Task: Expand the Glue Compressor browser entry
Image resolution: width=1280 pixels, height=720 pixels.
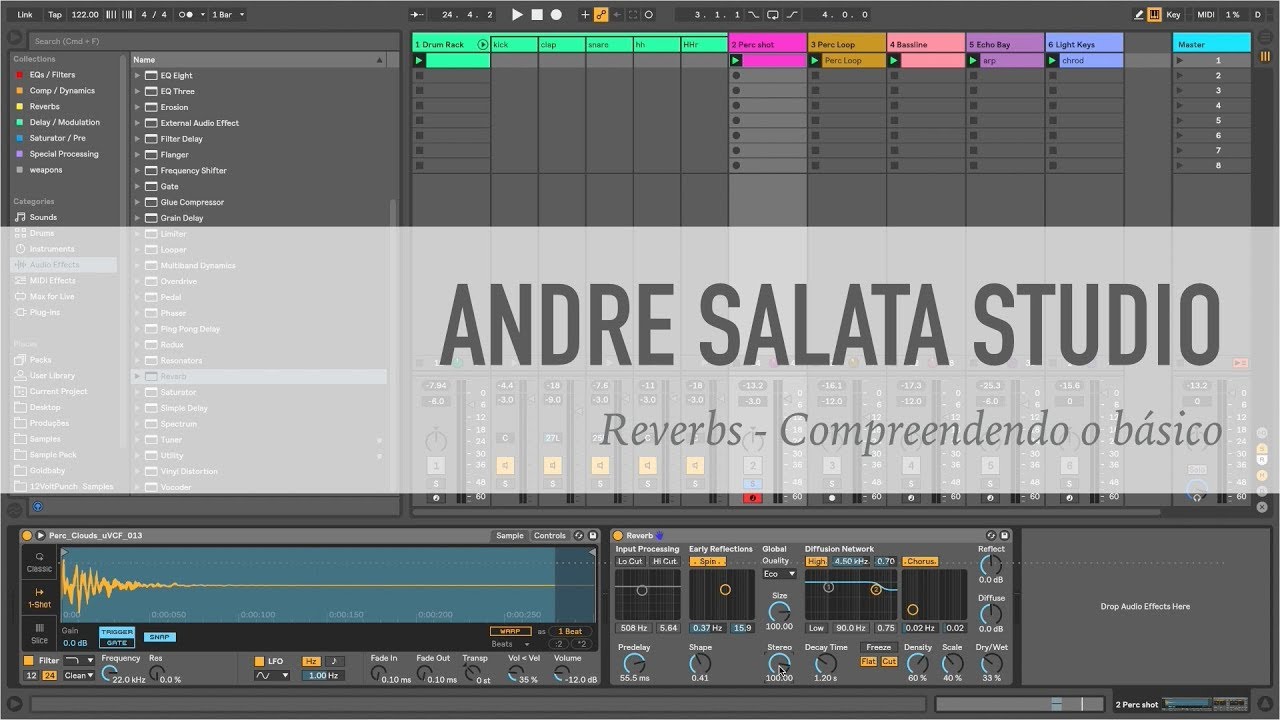Action: 138,202
